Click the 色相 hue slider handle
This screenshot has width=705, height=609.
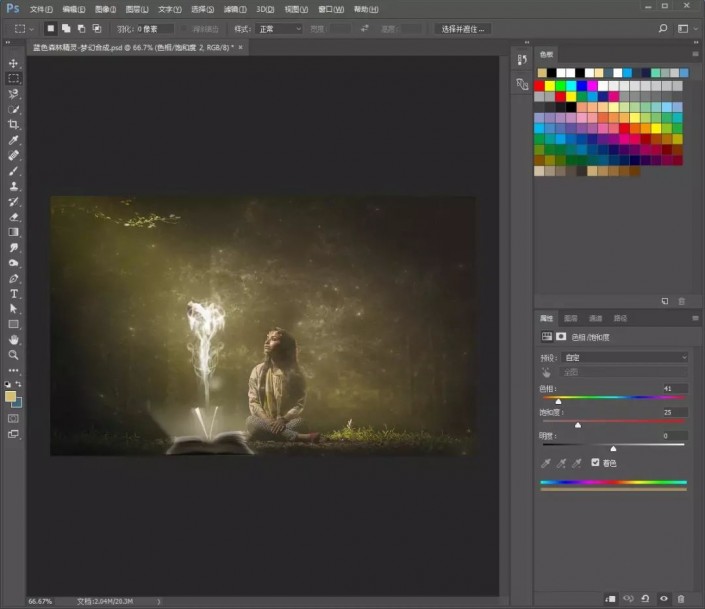pyautogui.click(x=558, y=401)
